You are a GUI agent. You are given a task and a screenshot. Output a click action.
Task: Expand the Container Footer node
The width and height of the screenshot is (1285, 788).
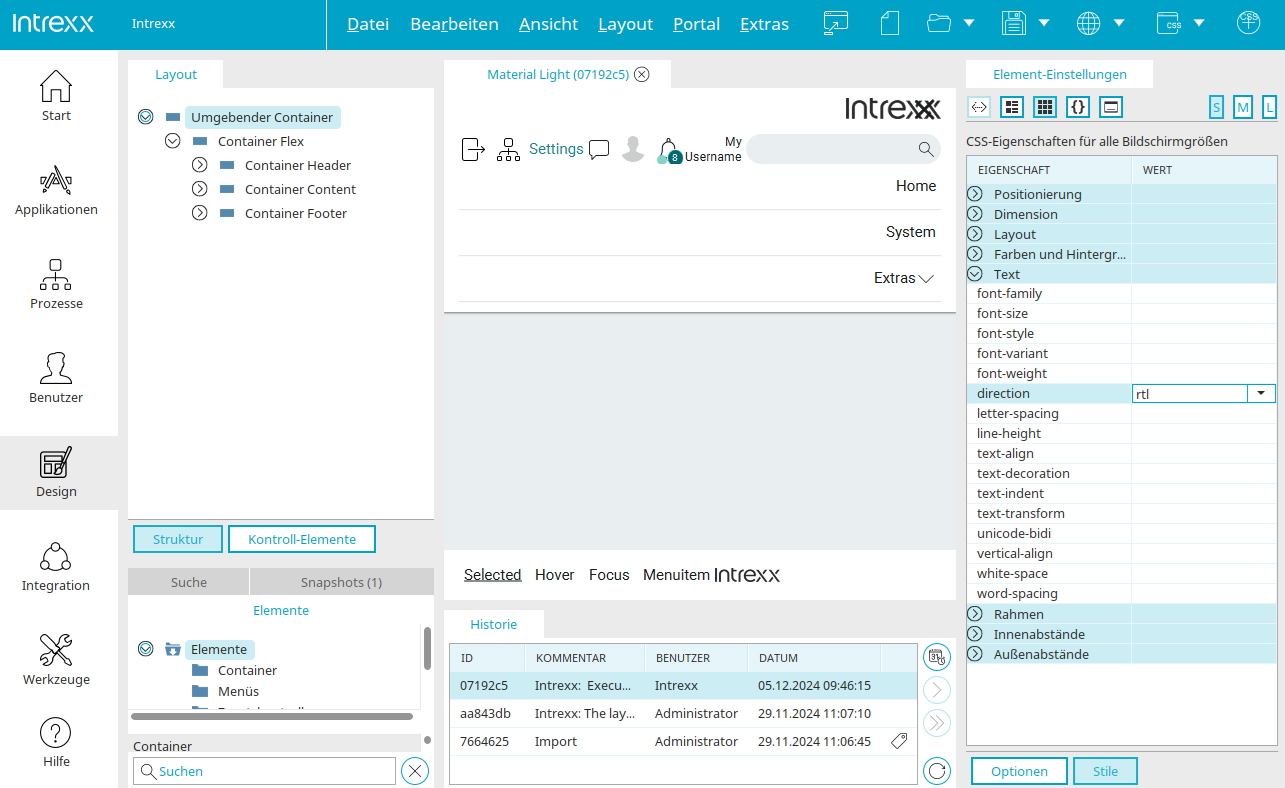(199, 213)
